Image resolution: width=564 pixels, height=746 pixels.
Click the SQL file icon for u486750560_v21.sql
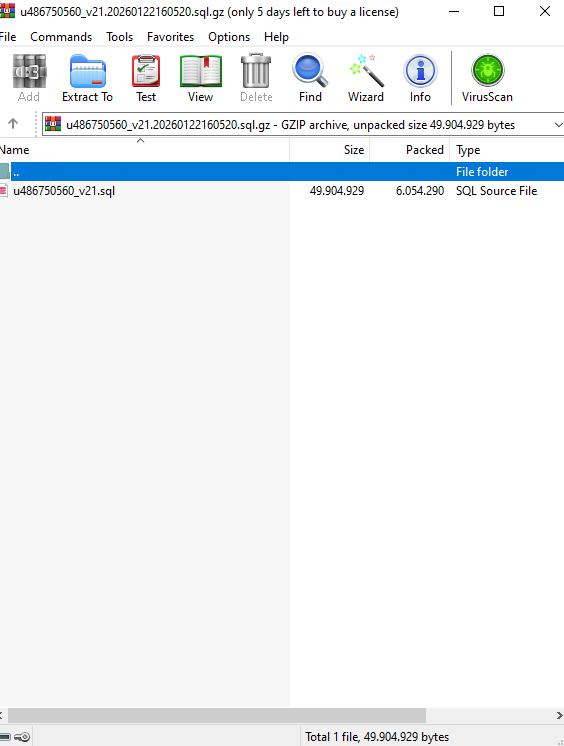[x=4, y=190]
